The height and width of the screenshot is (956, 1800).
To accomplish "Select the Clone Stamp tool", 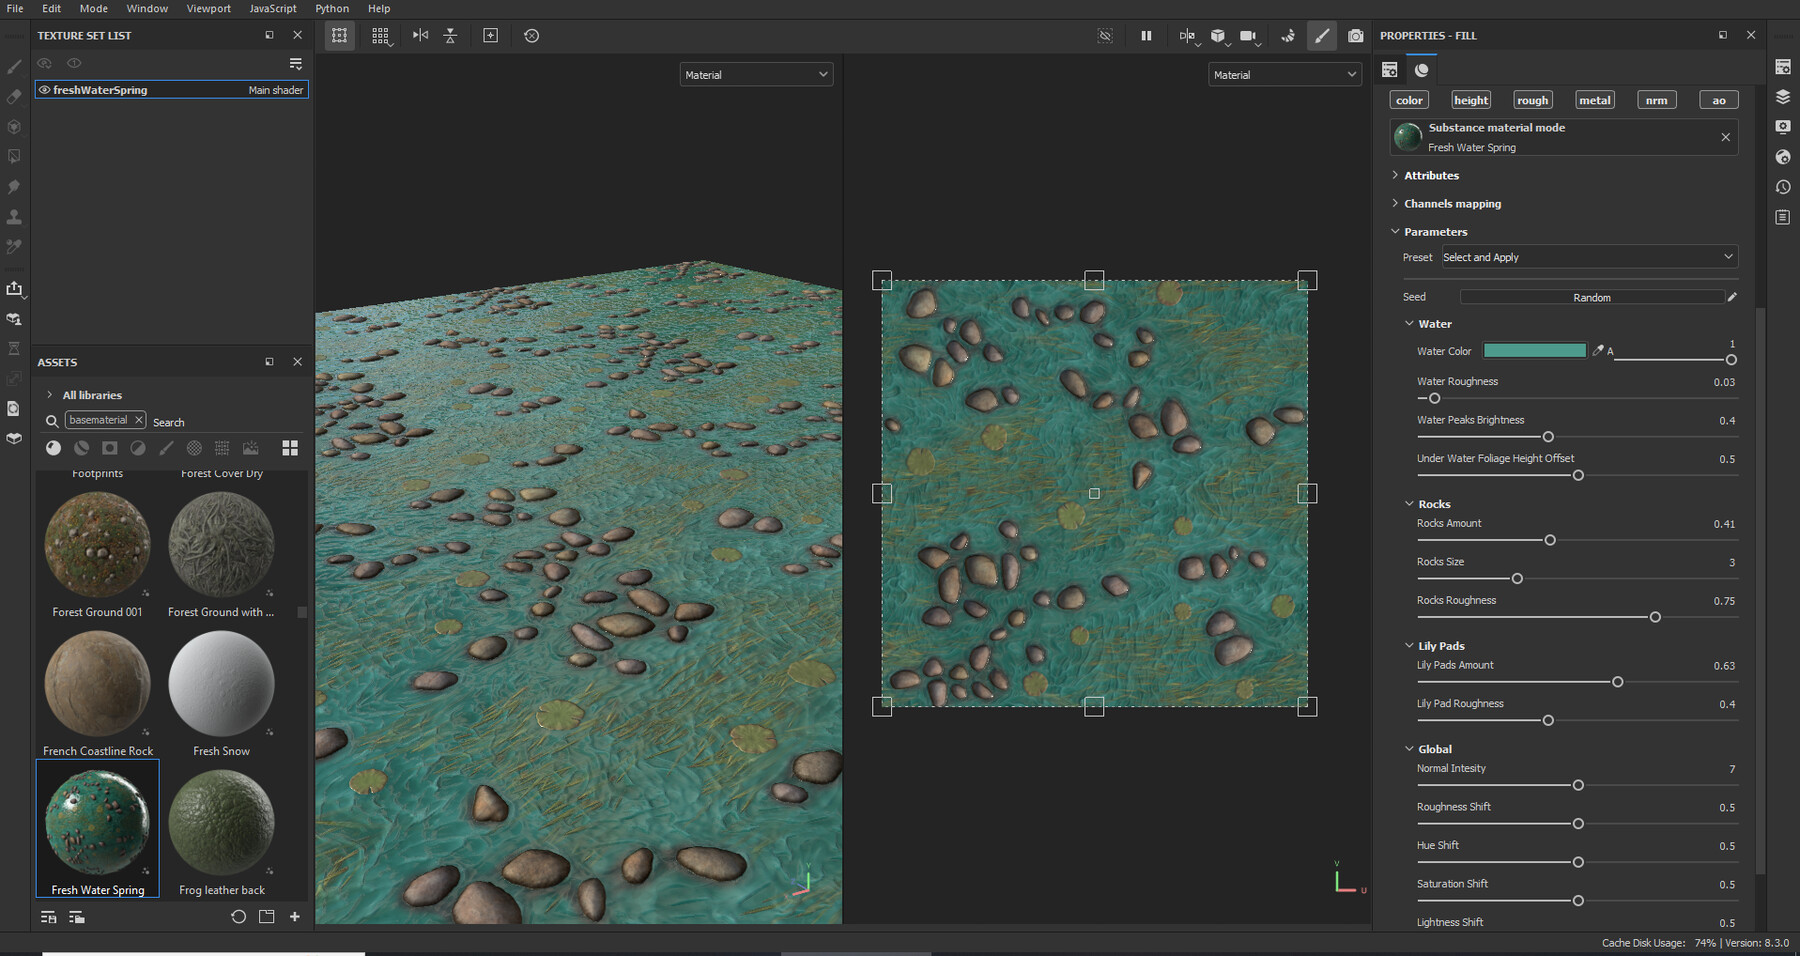I will pos(14,216).
